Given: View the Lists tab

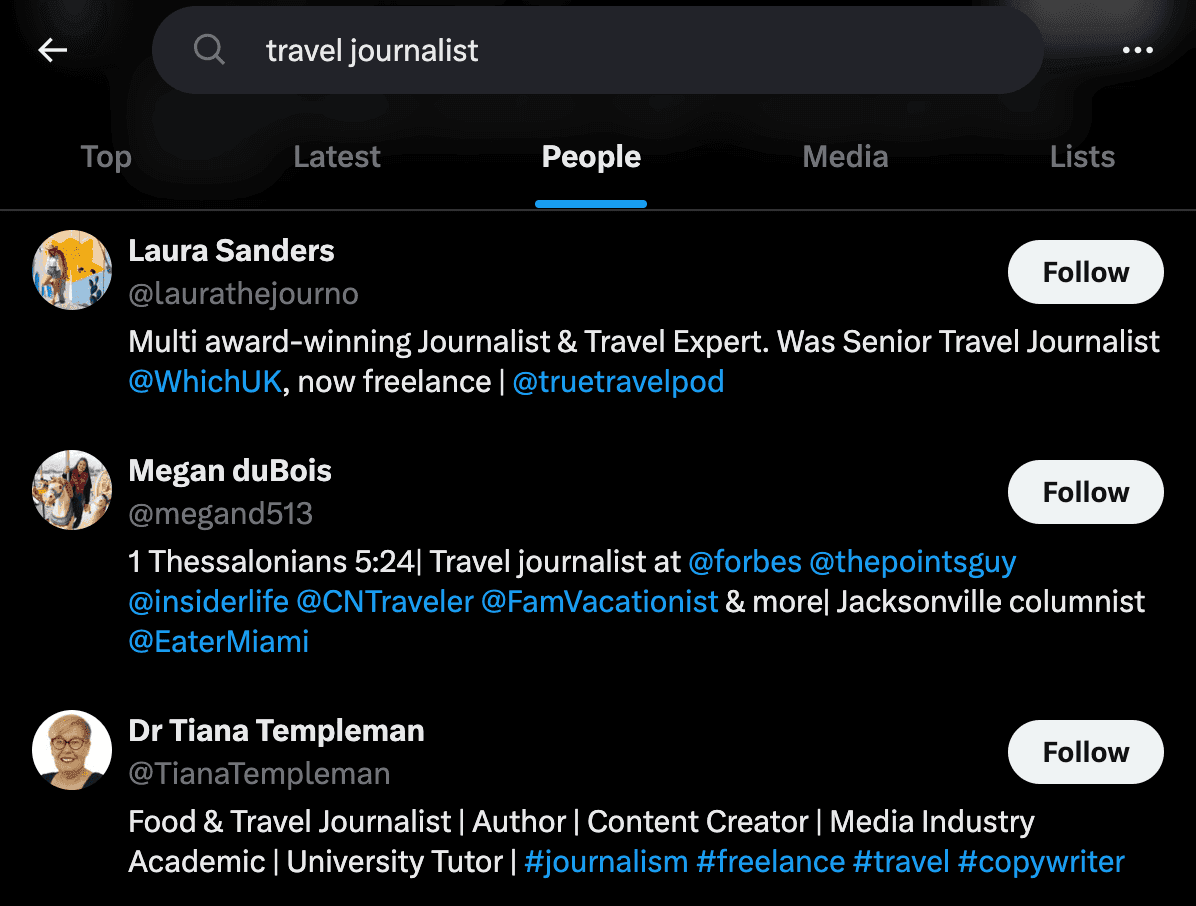Looking at the screenshot, I should 1083,156.
